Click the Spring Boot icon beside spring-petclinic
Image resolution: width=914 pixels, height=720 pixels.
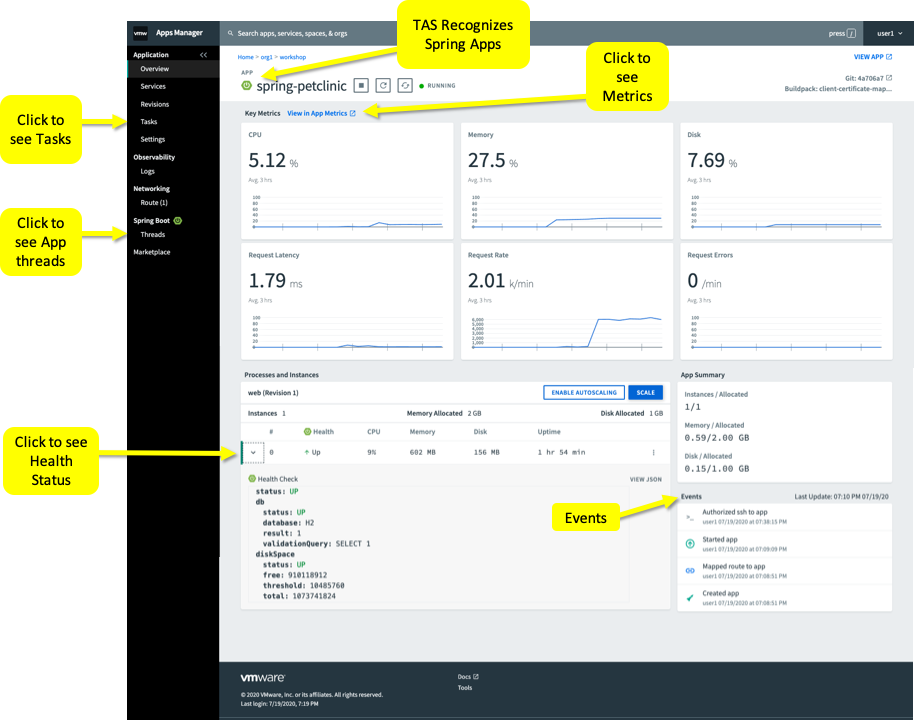pos(247,86)
